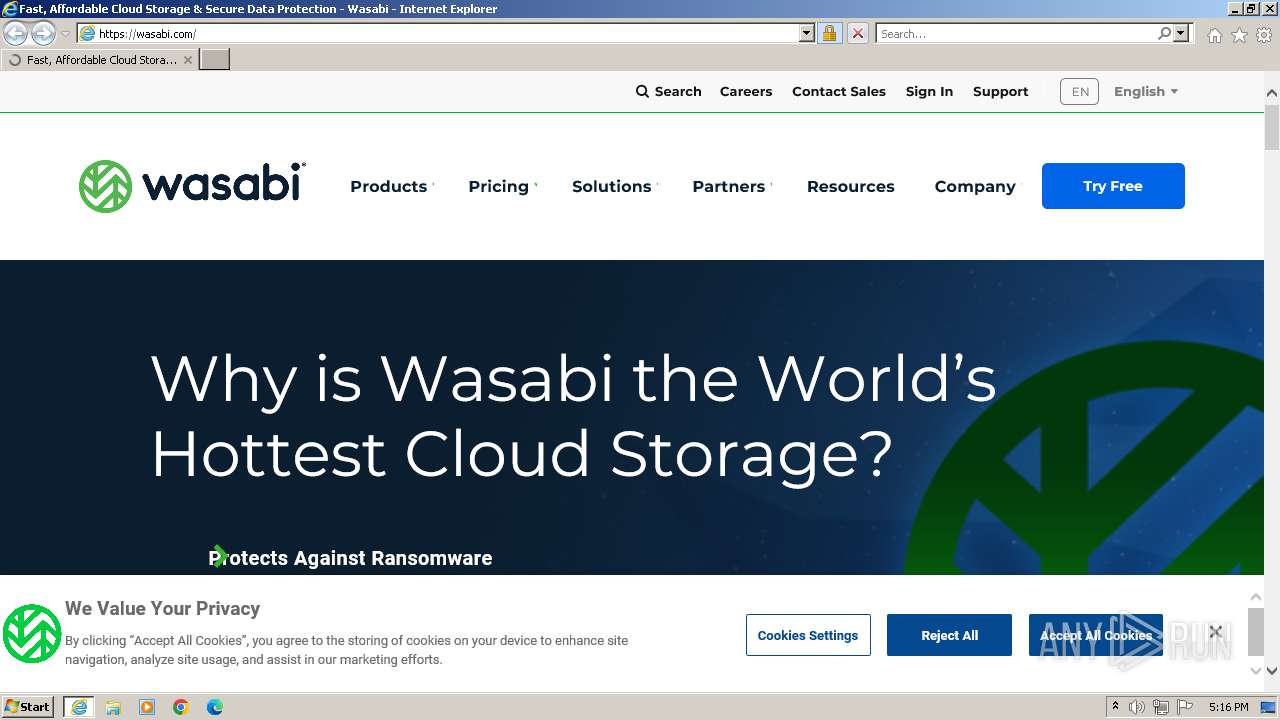Image resolution: width=1280 pixels, height=720 pixels.
Task: Click the EN language badge
Action: tap(1079, 91)
